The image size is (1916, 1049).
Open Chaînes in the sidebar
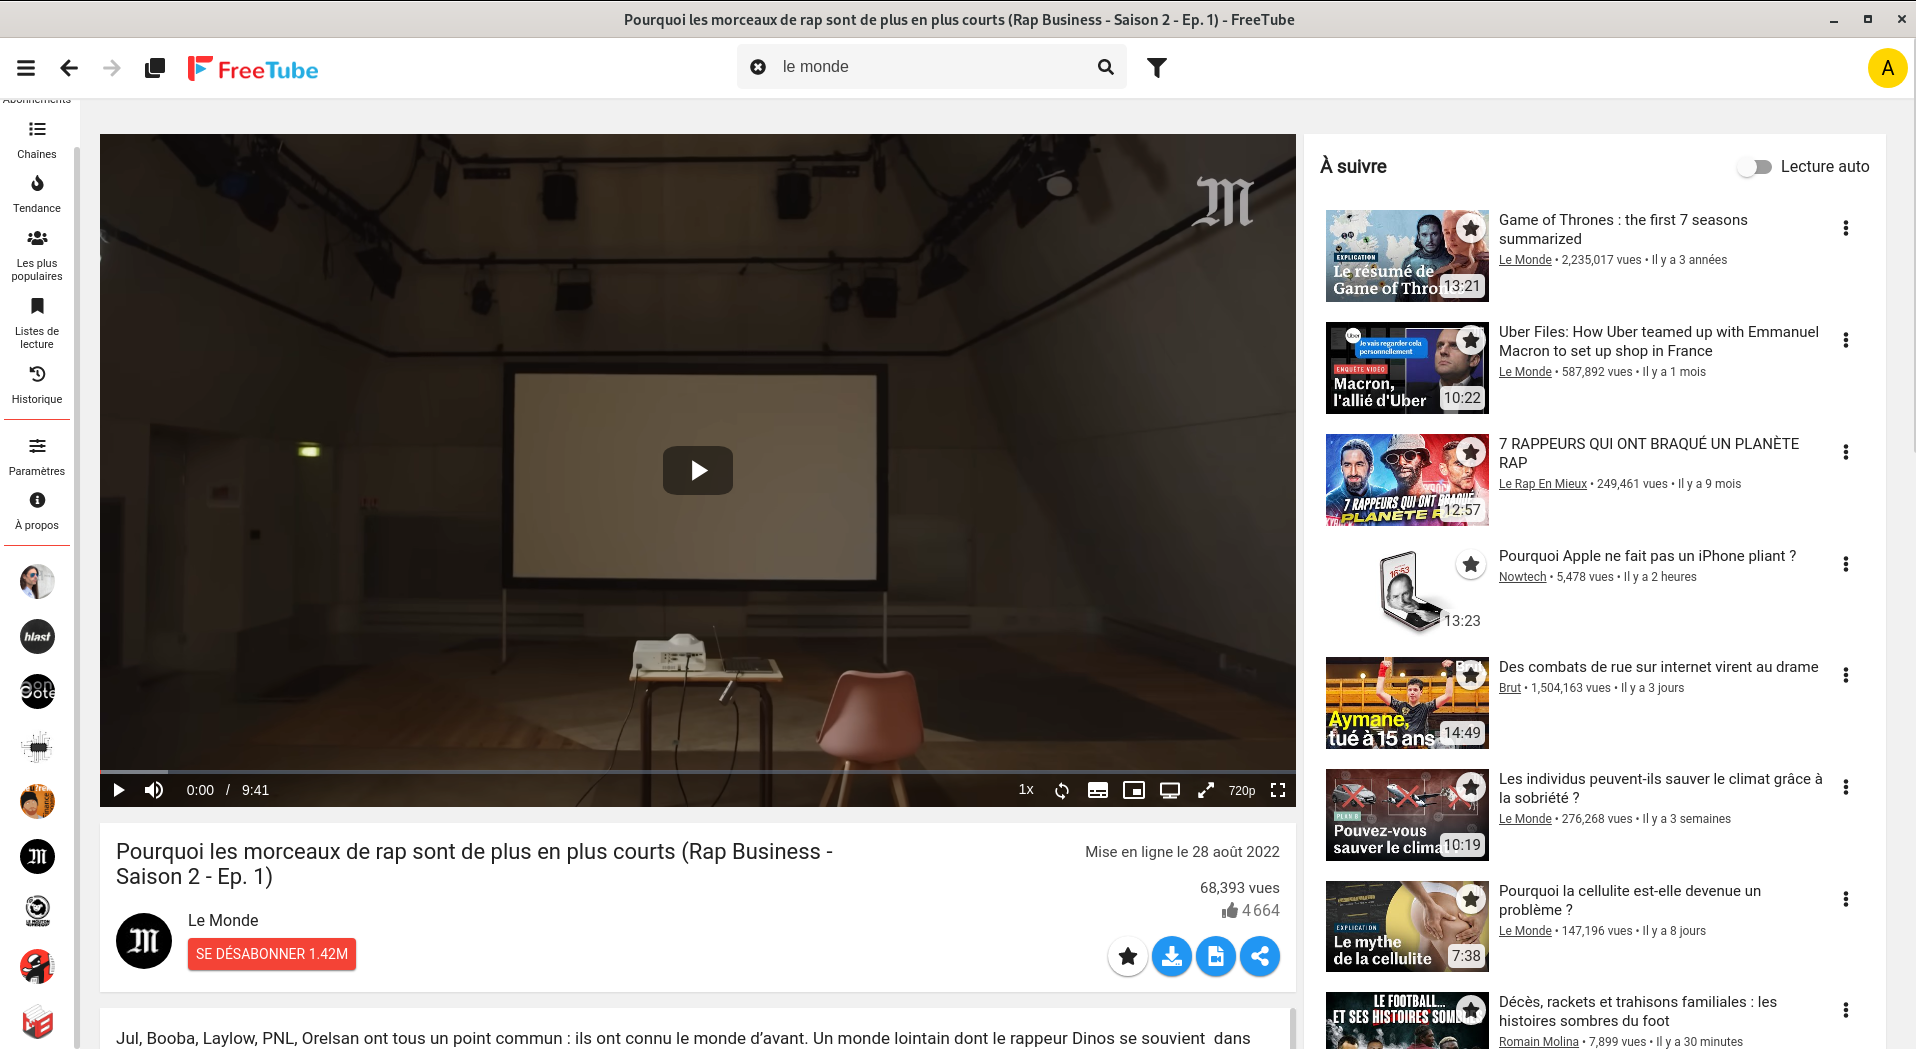37,140
